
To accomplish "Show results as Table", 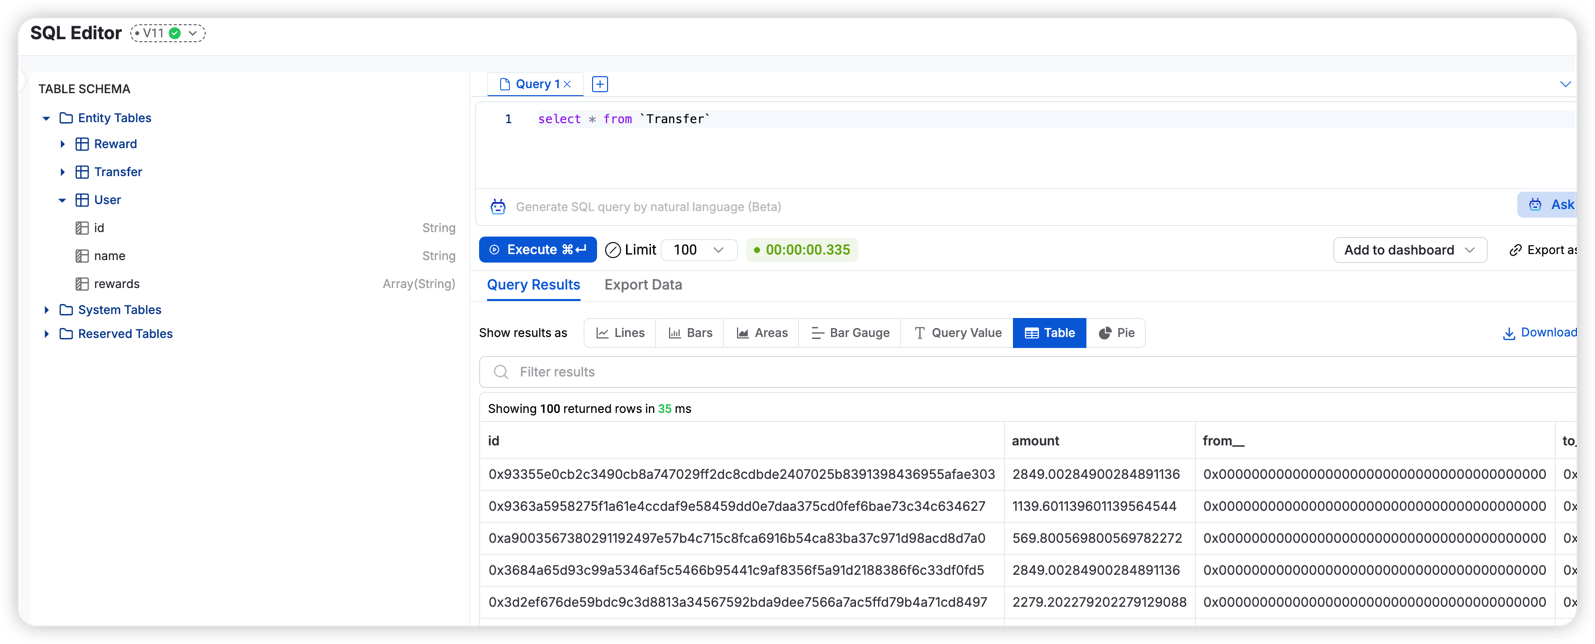I will (1049, 333).
